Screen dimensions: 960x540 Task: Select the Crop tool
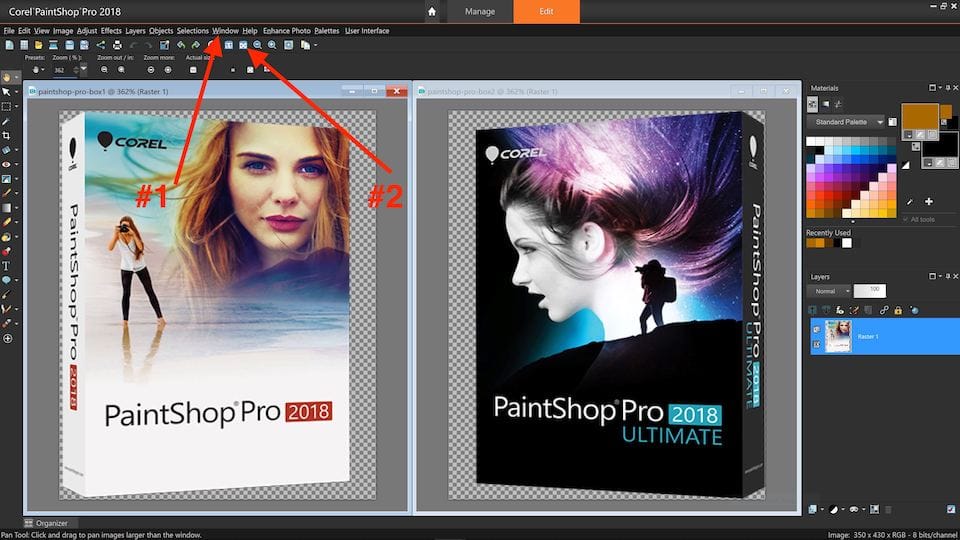[6, 135]
